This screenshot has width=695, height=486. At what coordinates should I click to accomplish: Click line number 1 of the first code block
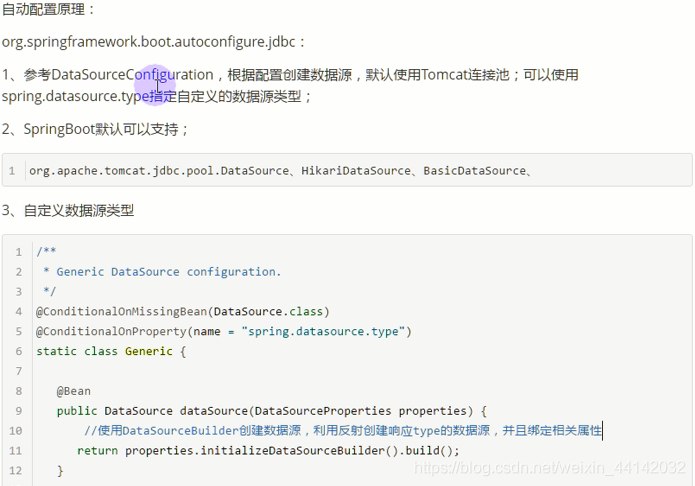[x=12, y=171]
